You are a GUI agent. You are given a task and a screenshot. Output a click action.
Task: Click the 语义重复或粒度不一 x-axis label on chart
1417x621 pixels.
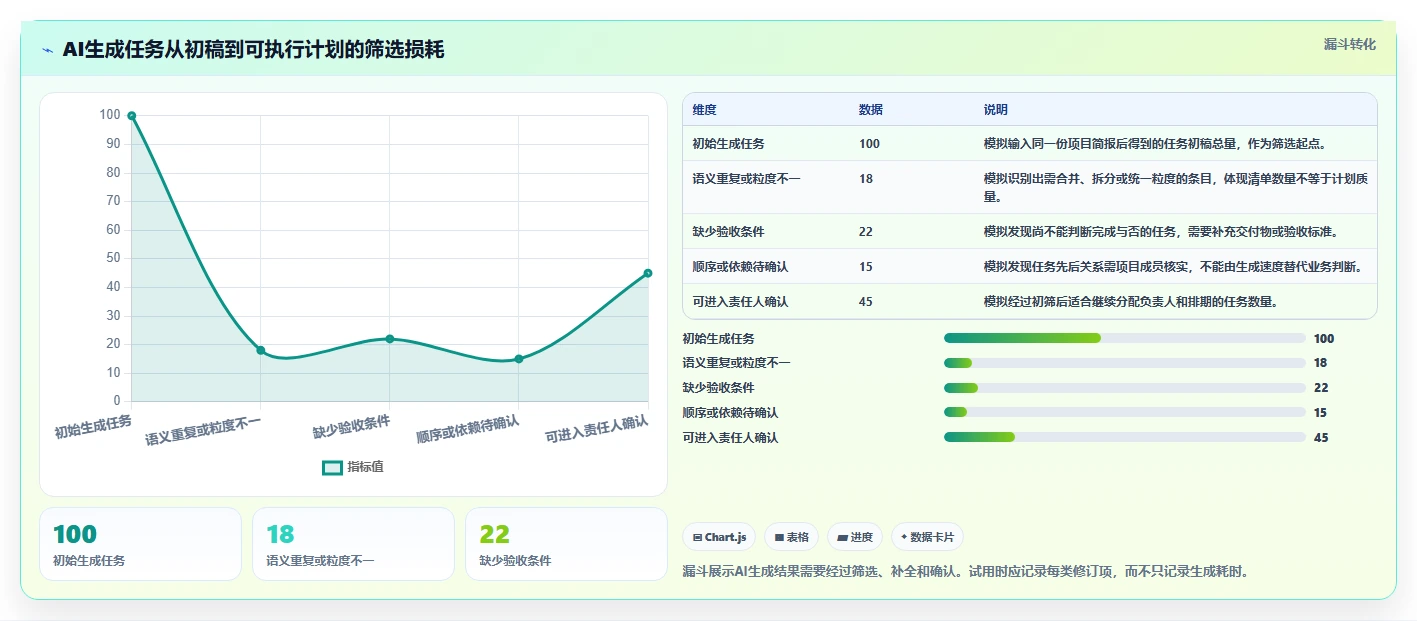pos(203,431)
